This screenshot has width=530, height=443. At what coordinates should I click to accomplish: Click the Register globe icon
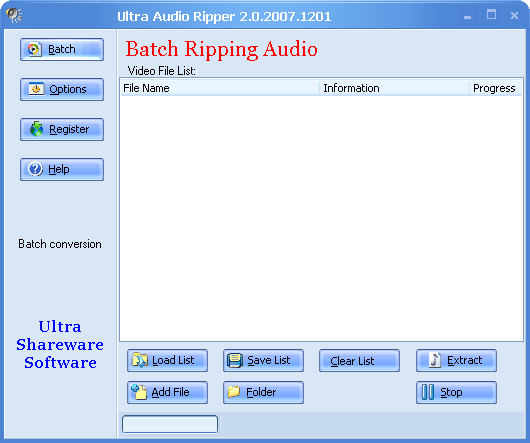tap(37, 129)
